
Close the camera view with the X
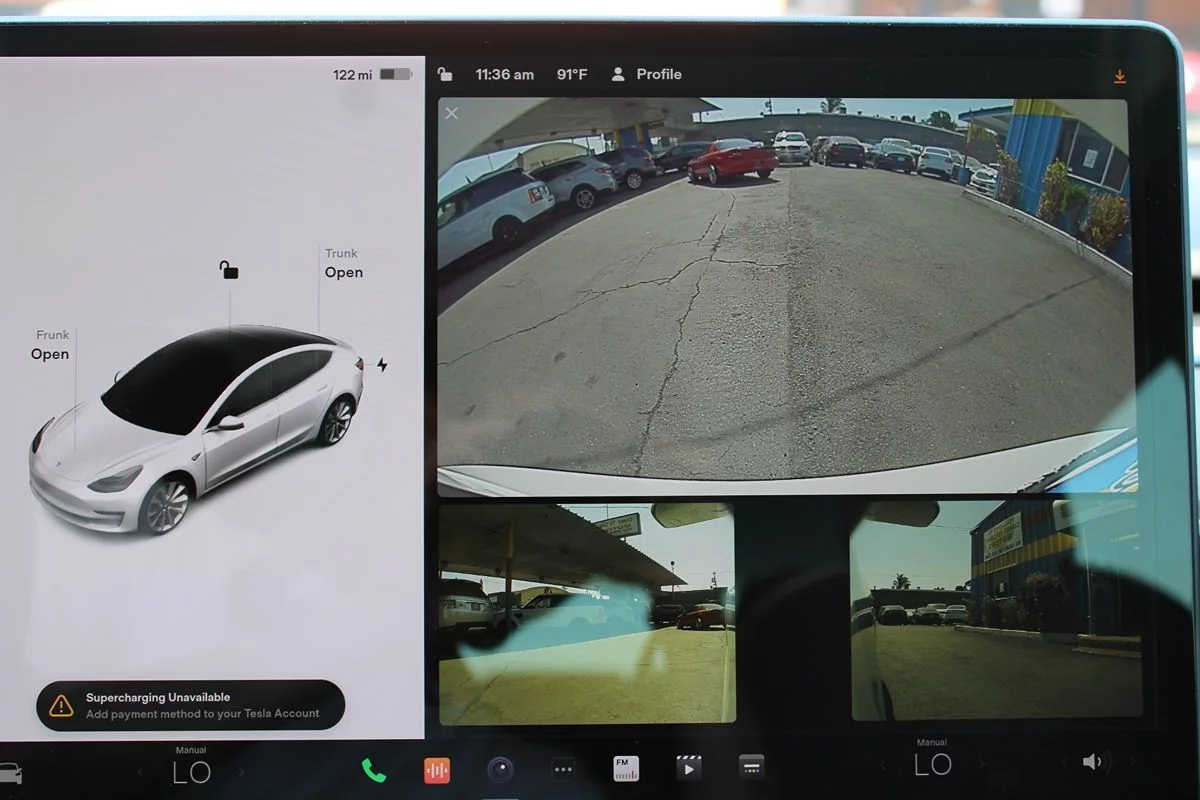(452, 113)
